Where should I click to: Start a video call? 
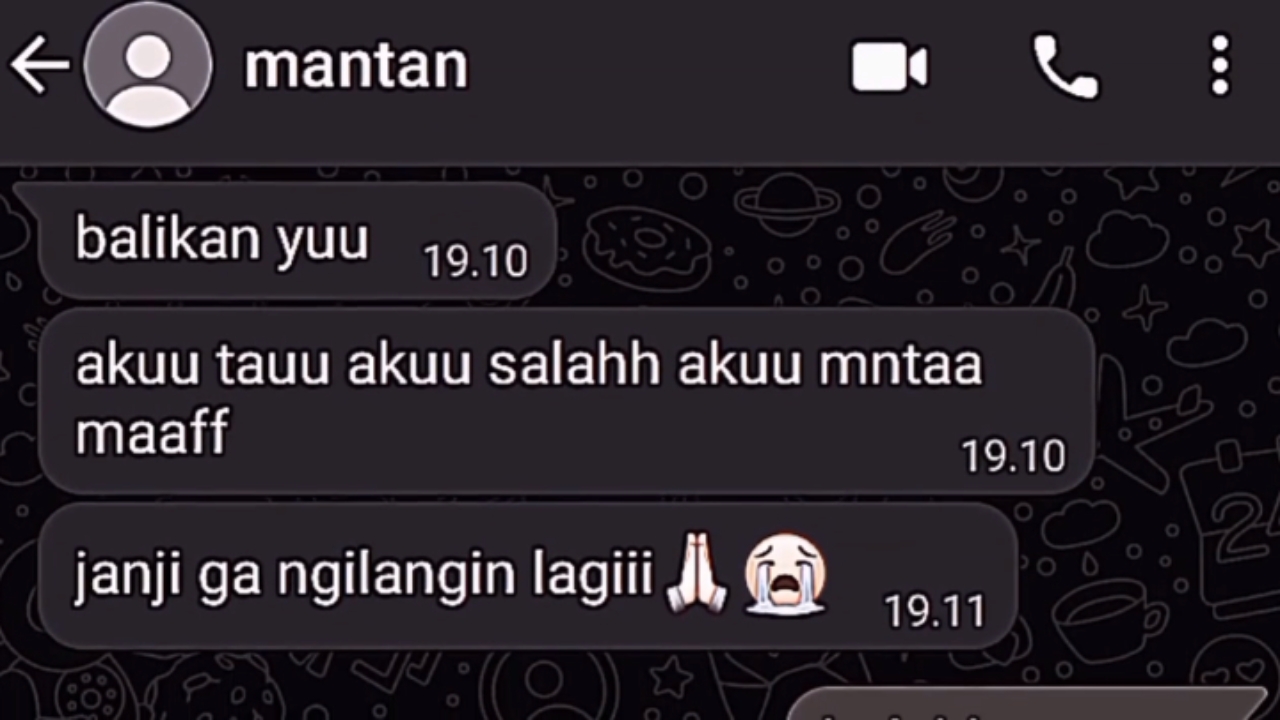[889, 67]
